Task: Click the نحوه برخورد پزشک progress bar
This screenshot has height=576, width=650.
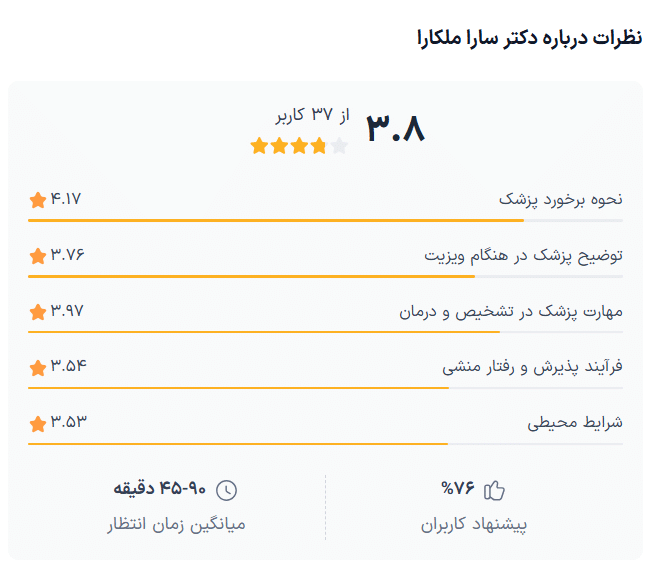Action: (x=325, y=220)
